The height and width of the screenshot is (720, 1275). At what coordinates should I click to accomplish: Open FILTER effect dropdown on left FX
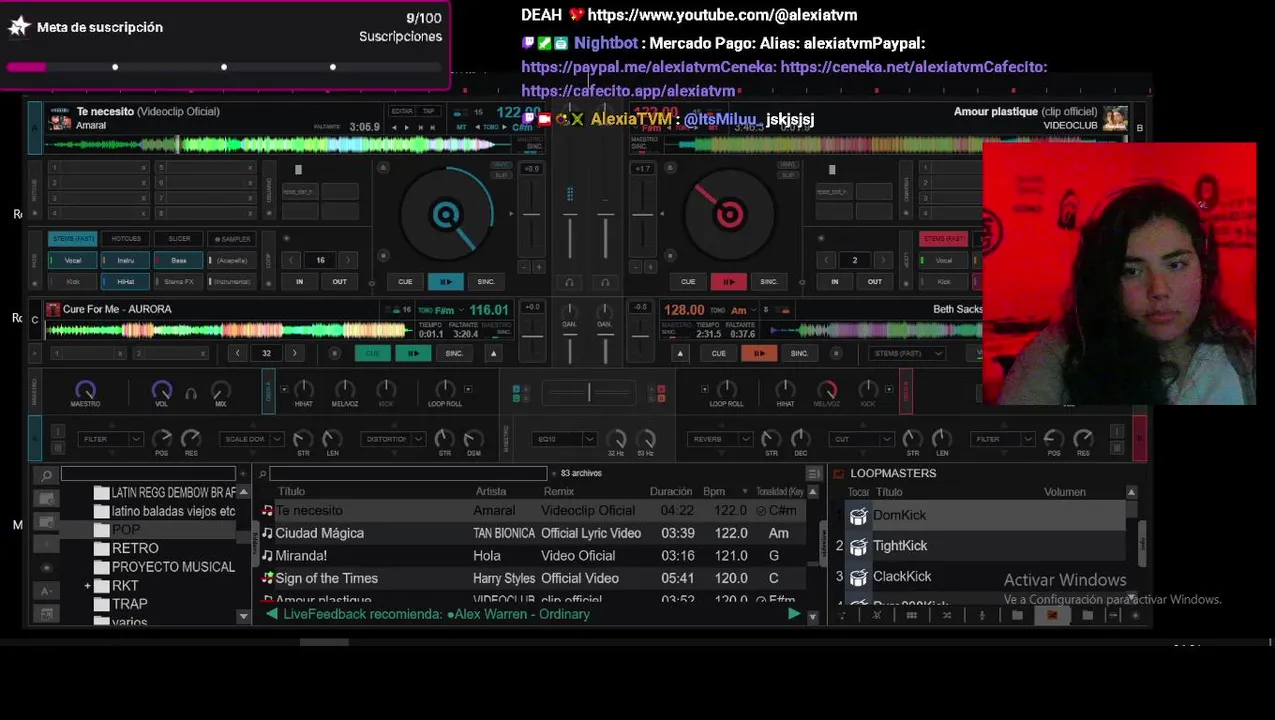[110, 439]
